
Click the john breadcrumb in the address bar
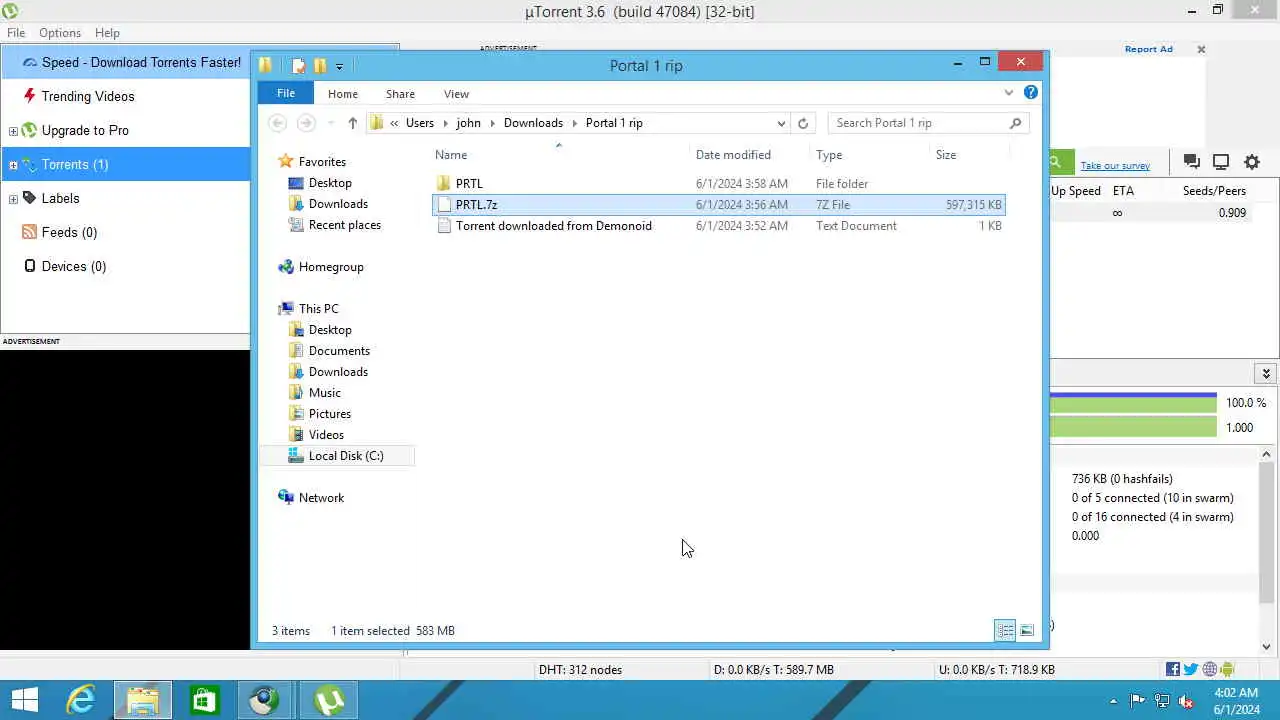coord(468,123)
